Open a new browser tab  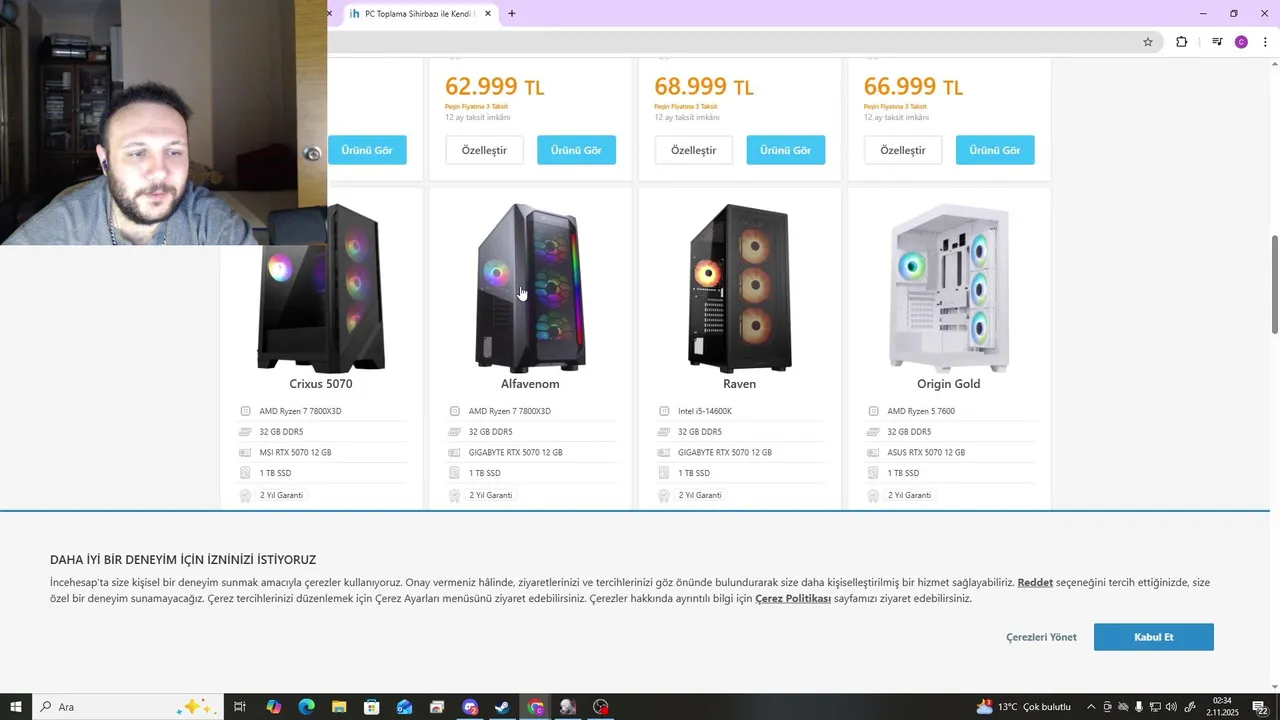pos(512,14)
